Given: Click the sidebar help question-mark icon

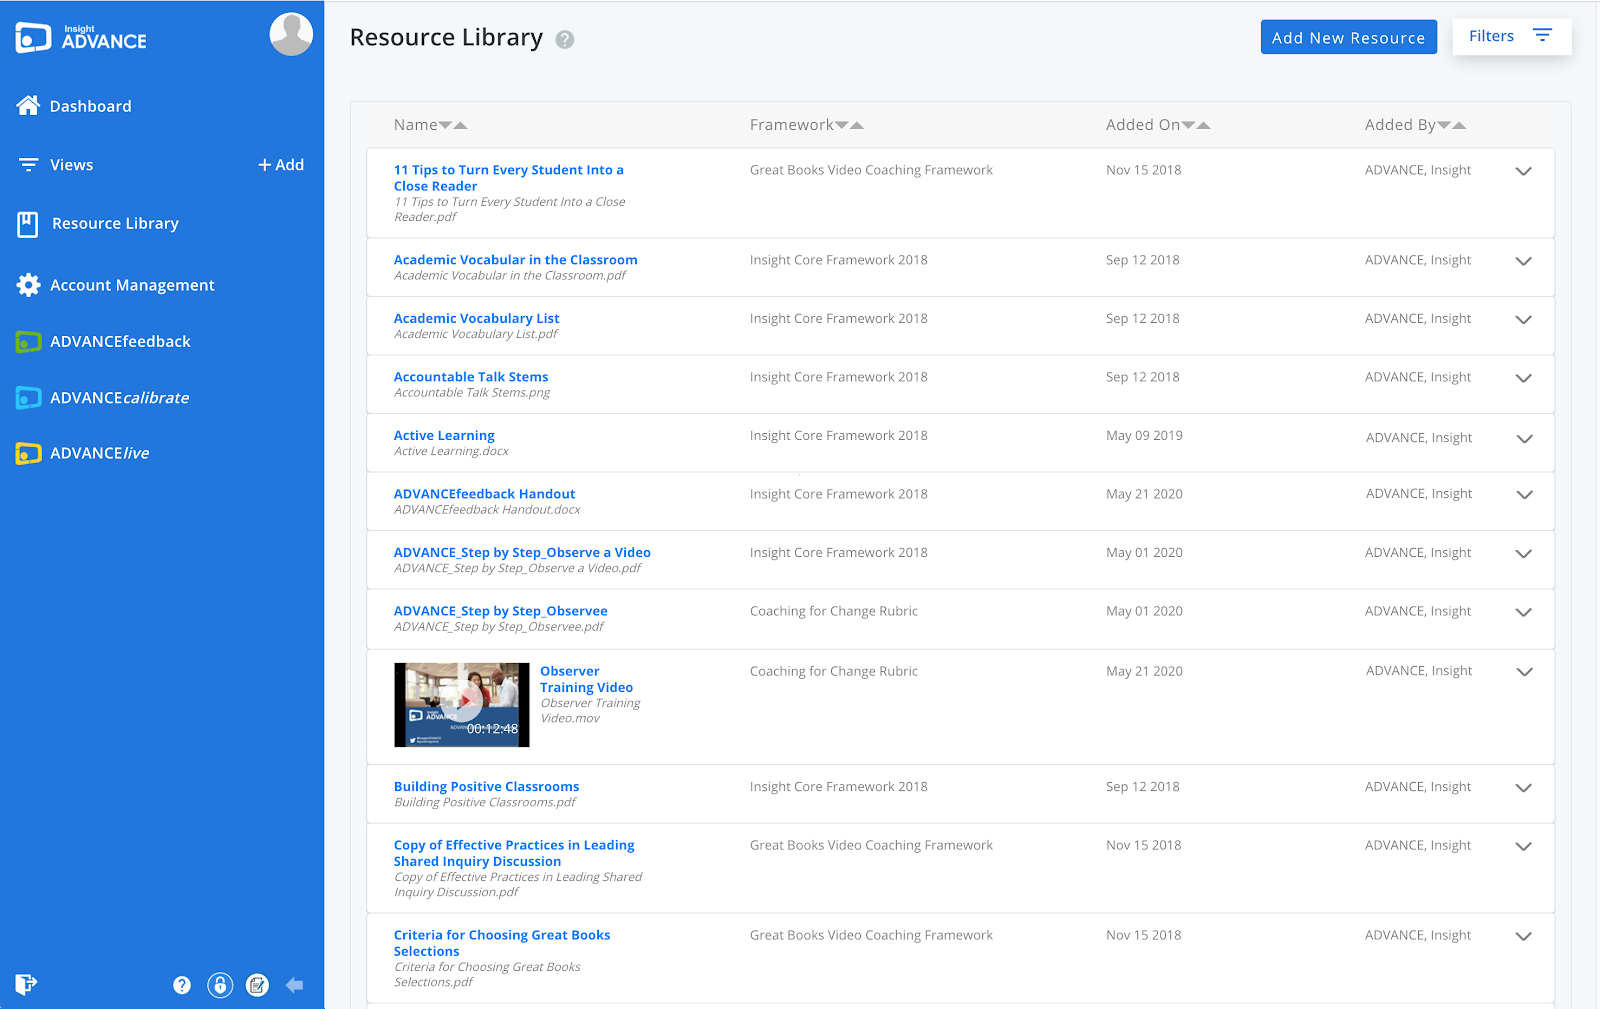Looking at the screenshot, I should tap(182, 985).
